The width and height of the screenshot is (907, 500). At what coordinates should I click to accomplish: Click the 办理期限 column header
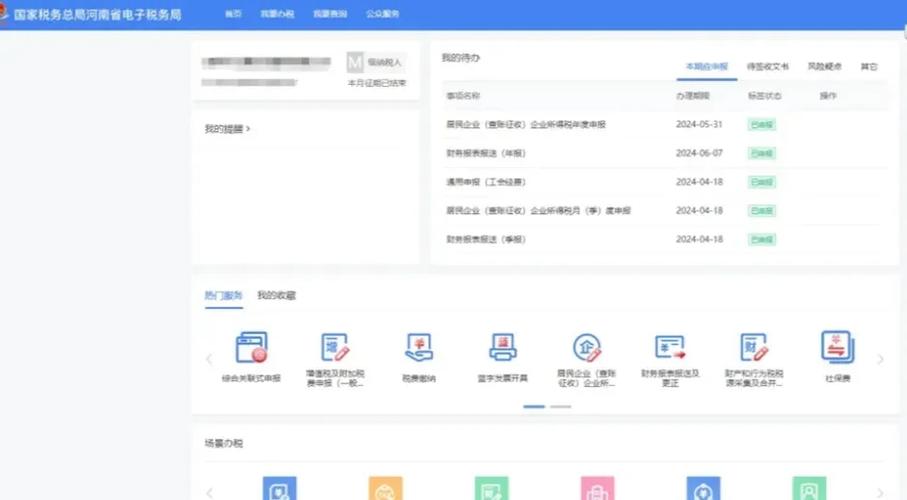693,95
